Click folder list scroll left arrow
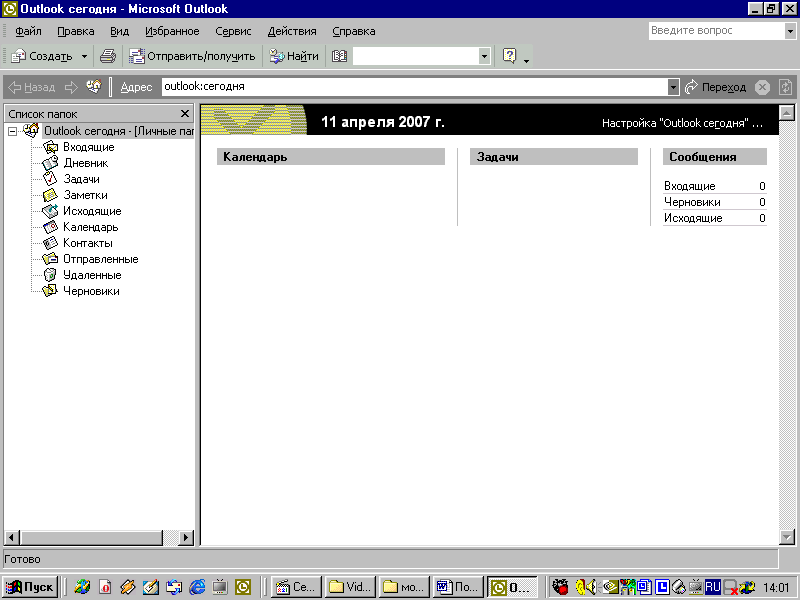Screen dimensions: 800x600 point(12,537)
